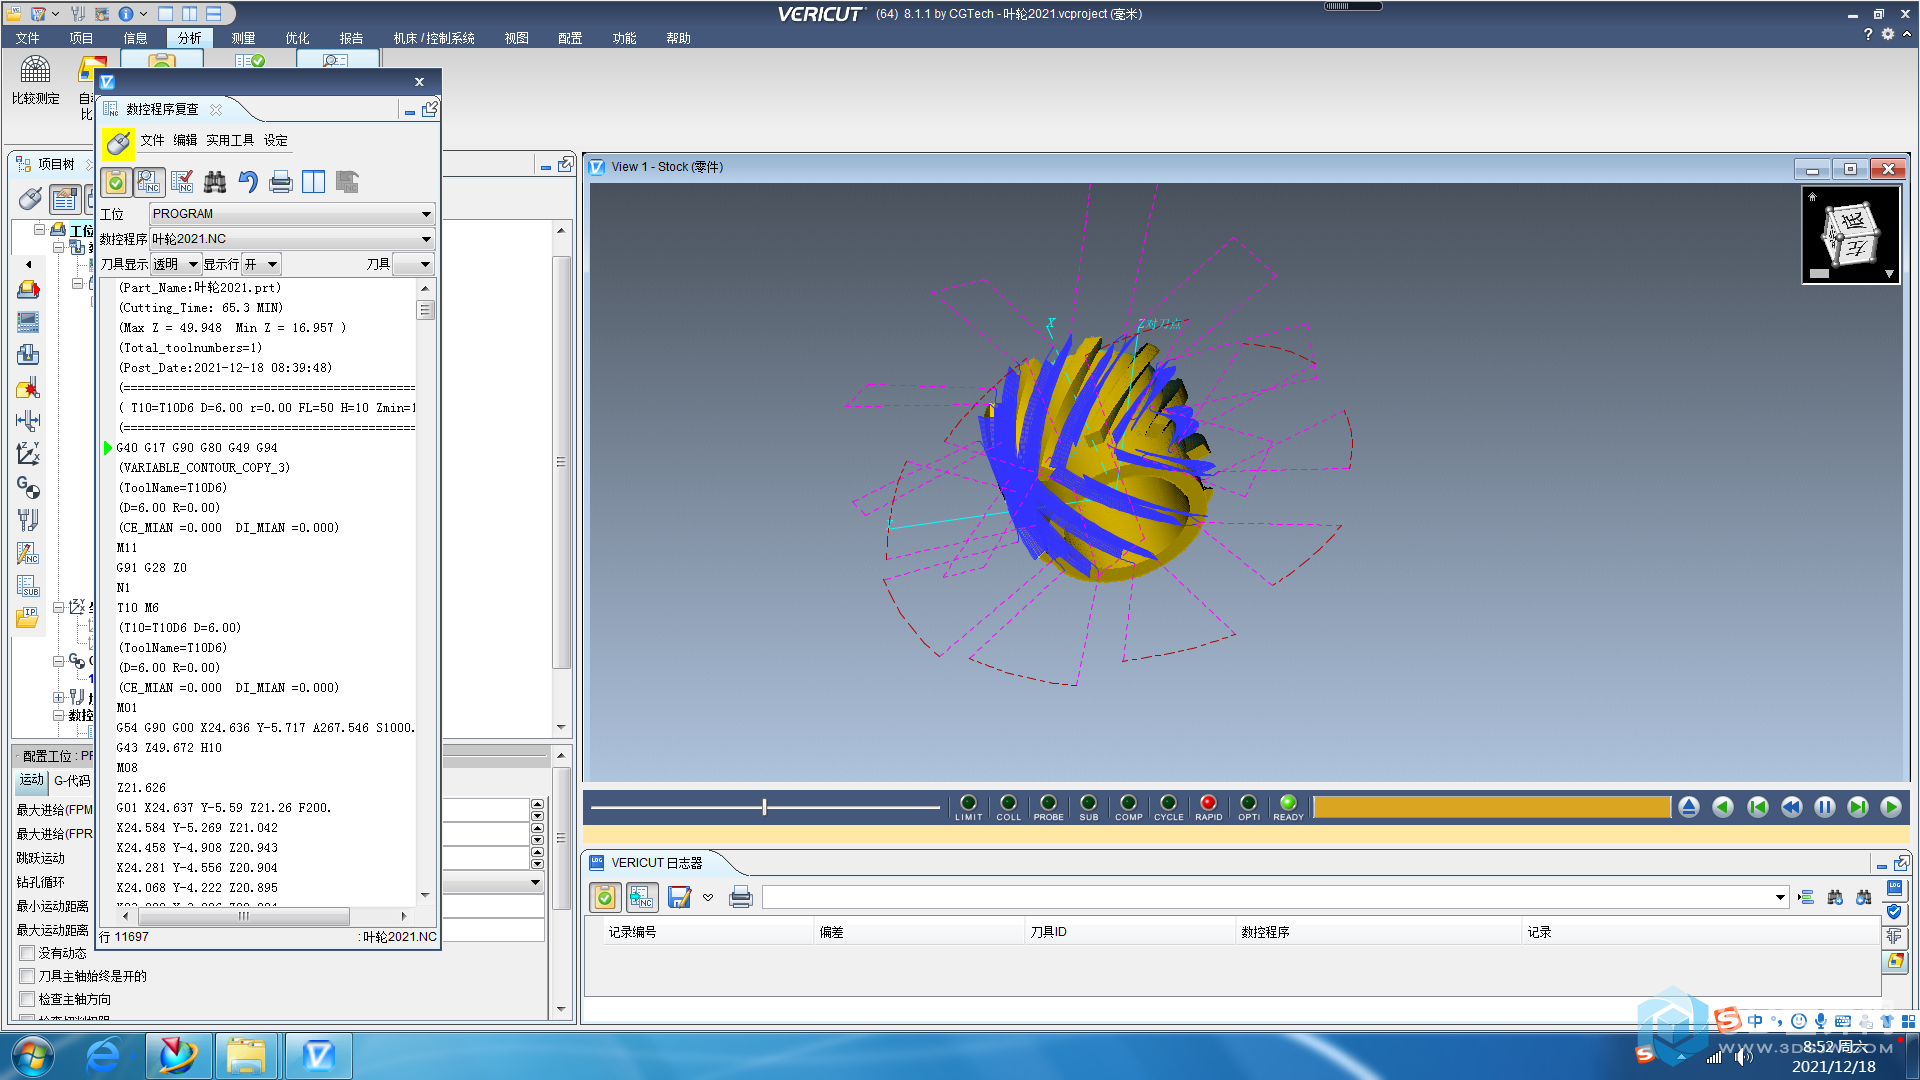This screenshot has width=1920, height=1080.
Task: Open the 刀具显示 透明 dropdown
Action: [175, 264]
